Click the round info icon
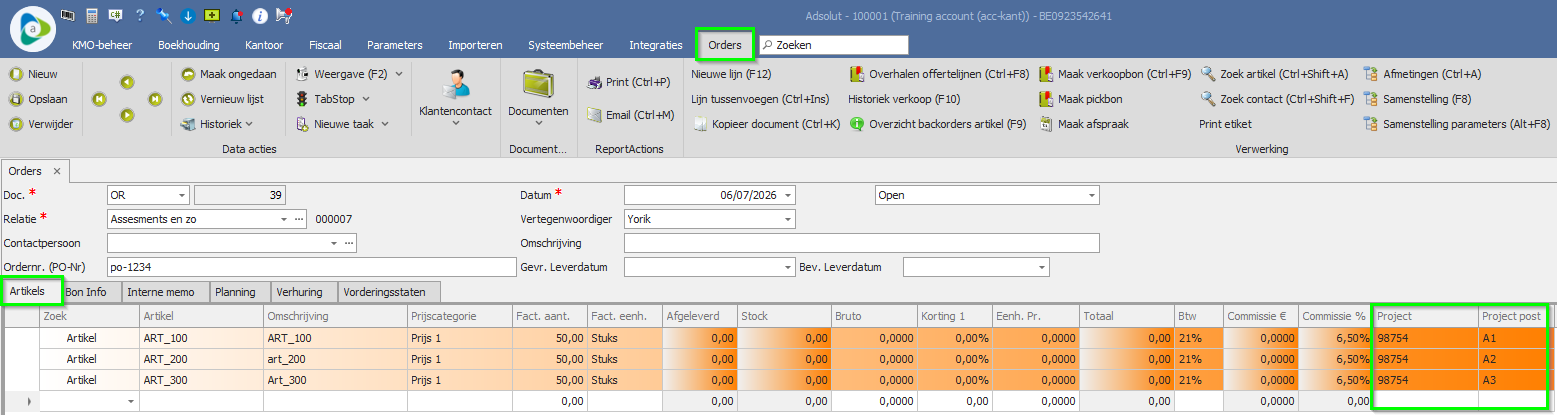This screenshot has height=415, width=1557. [x=259, y=15]
